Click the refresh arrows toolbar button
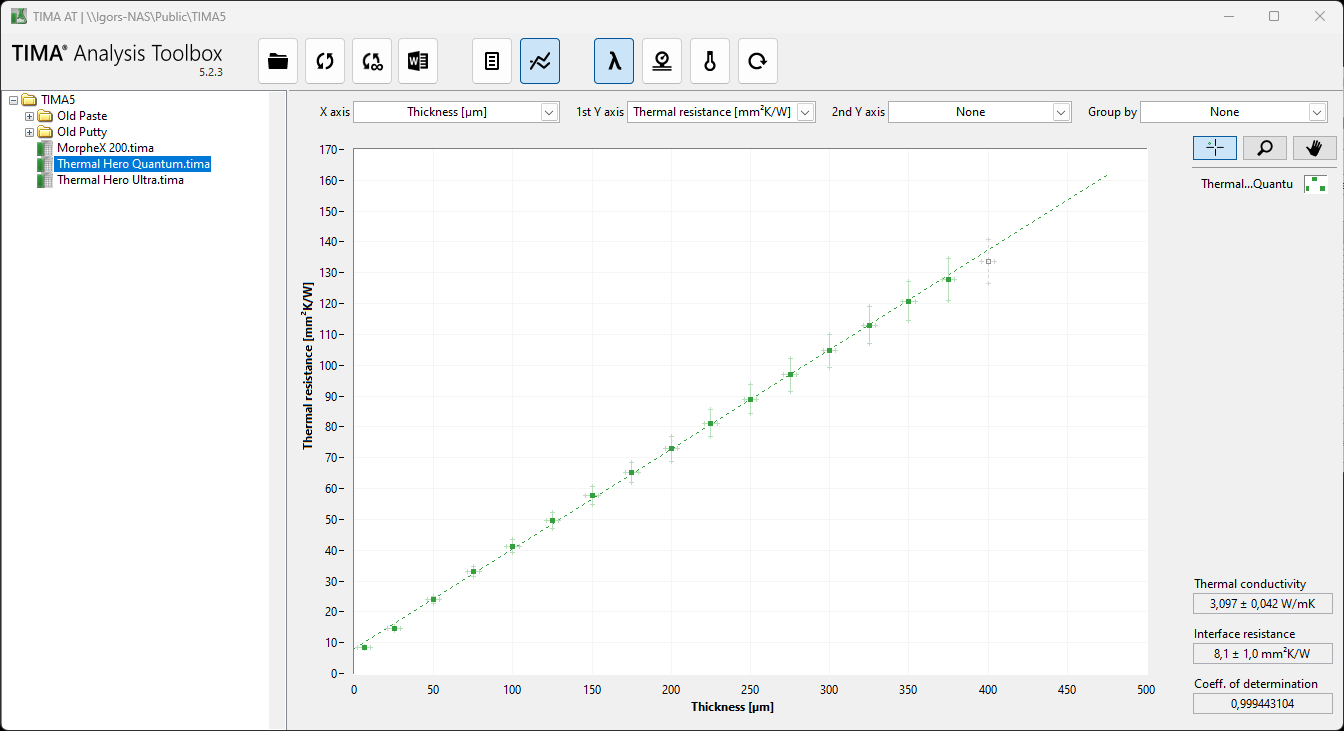This screenshot has height=731, width=1344. tap(325, 61)
